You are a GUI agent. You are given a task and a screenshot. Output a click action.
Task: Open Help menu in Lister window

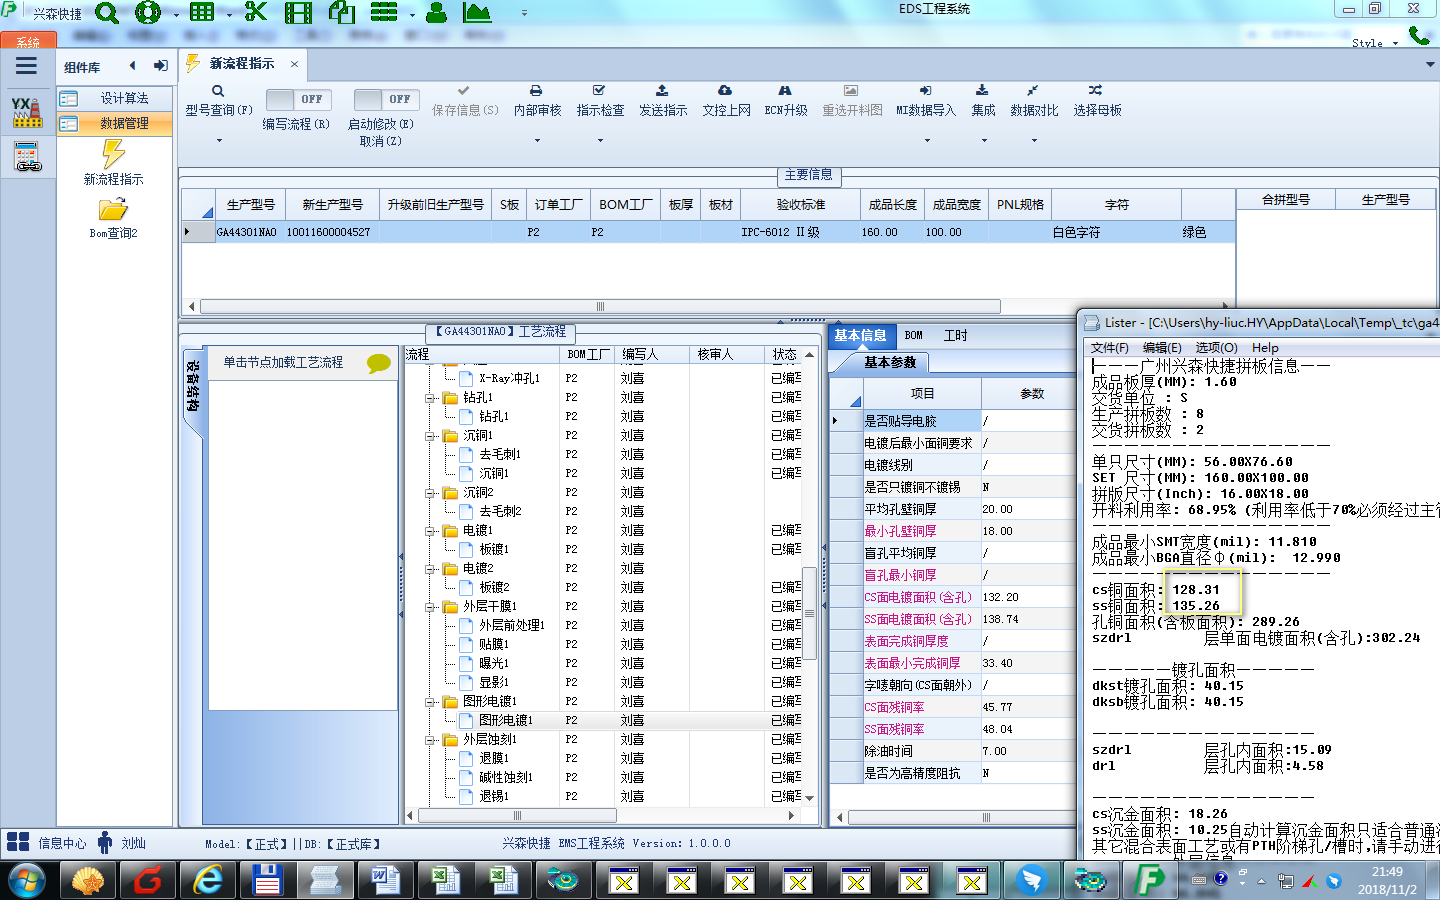[1265, 348]
